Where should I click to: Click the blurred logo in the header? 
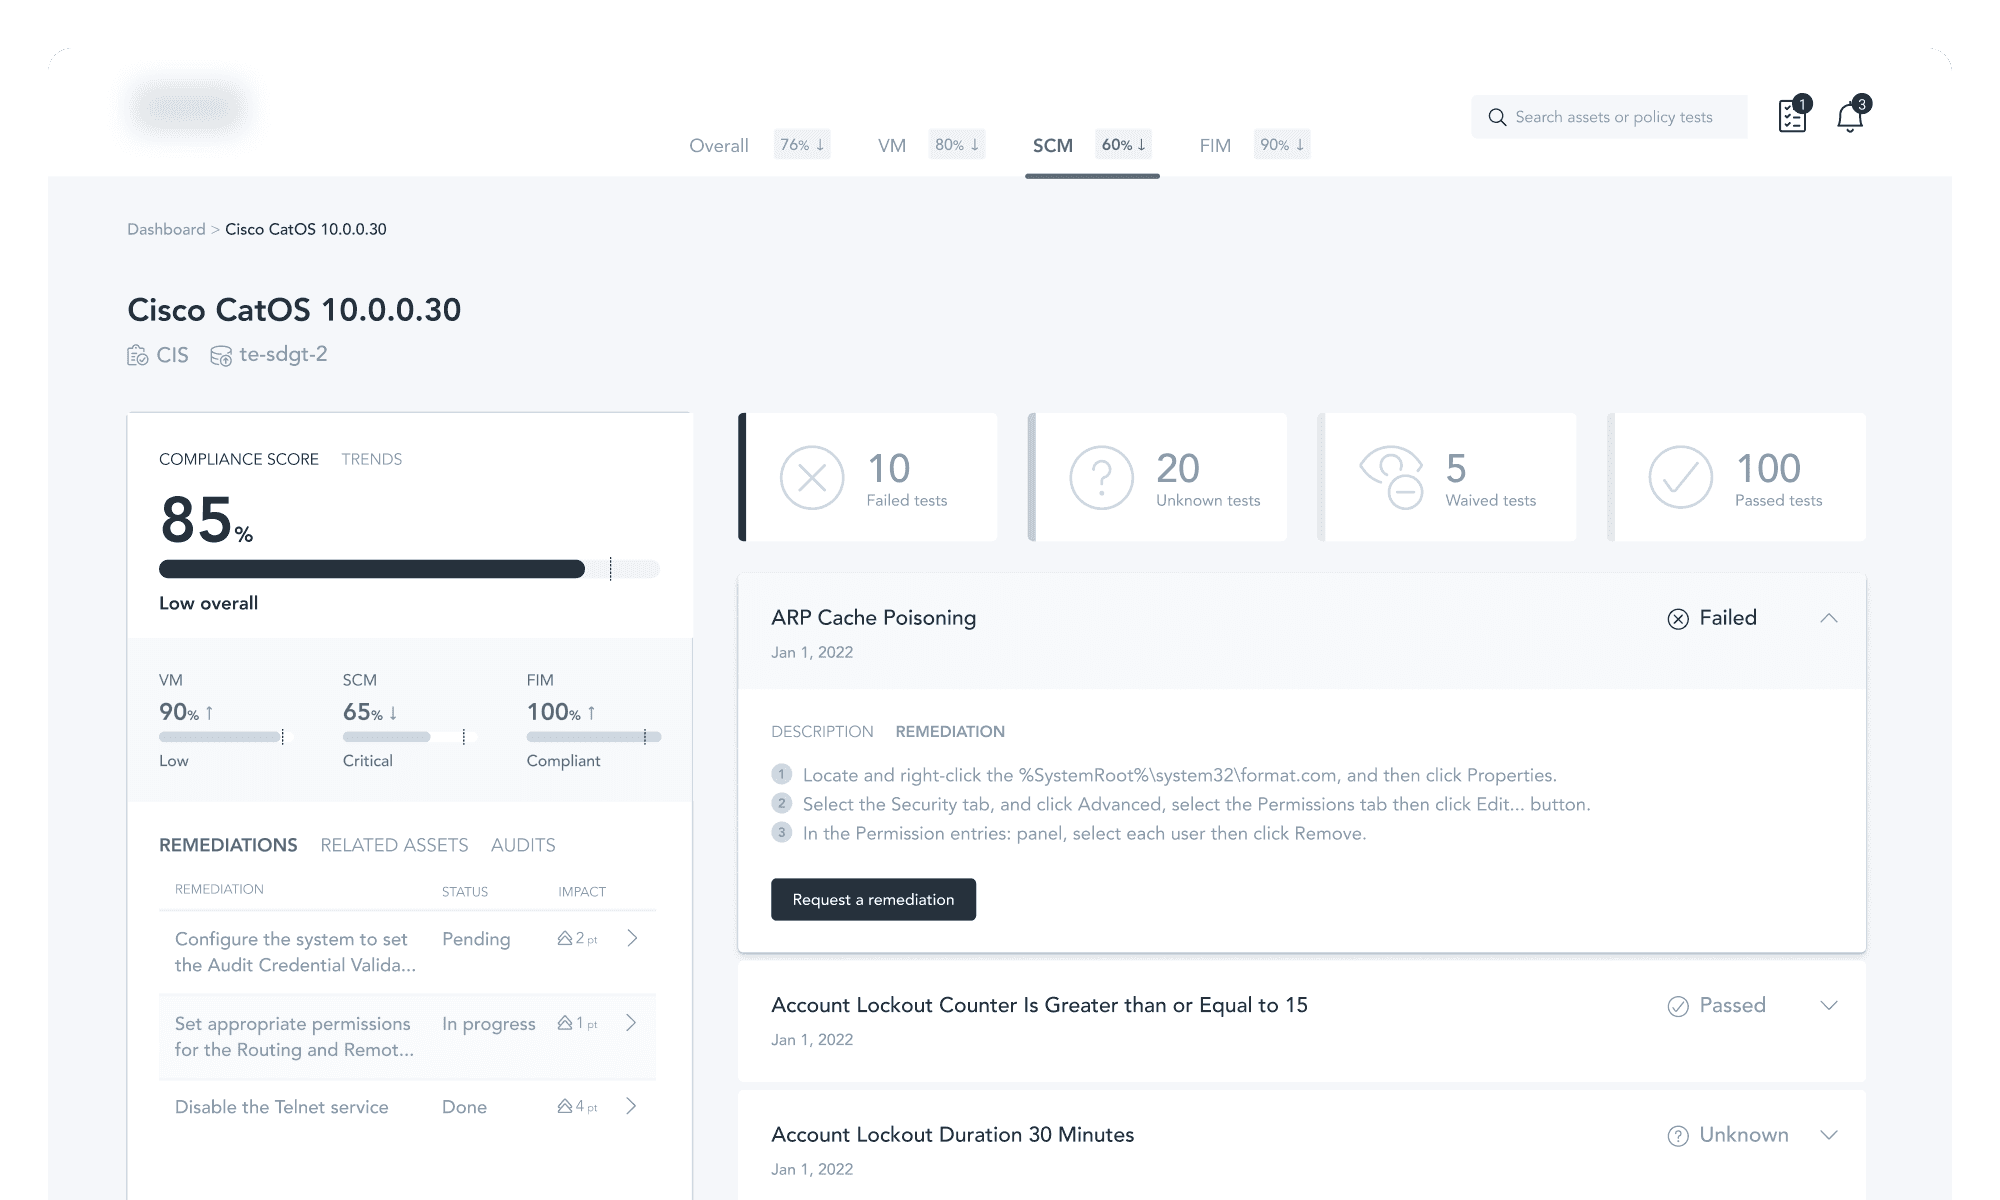pyautogui.click(x=189, y=106)
